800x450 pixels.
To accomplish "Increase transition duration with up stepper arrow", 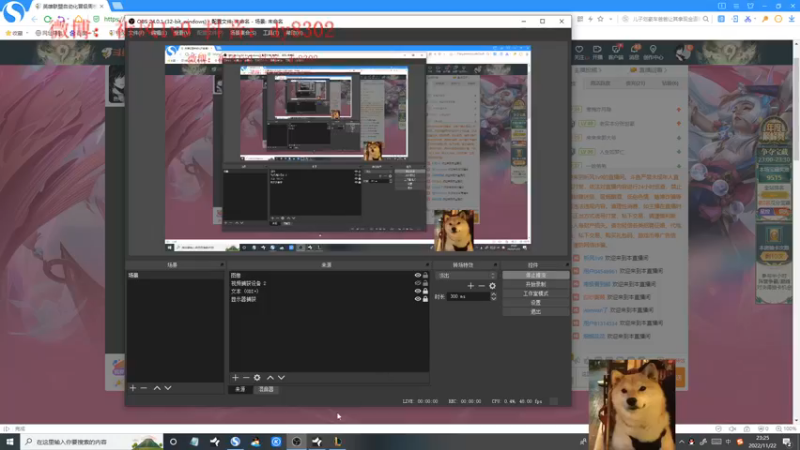I will pos(493,294).
